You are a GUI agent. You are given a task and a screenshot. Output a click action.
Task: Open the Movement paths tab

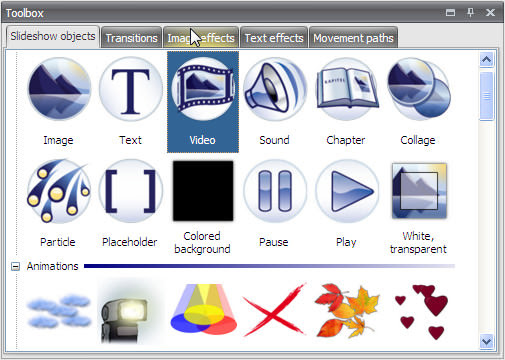pyautogui.click(x=353, y=38)
